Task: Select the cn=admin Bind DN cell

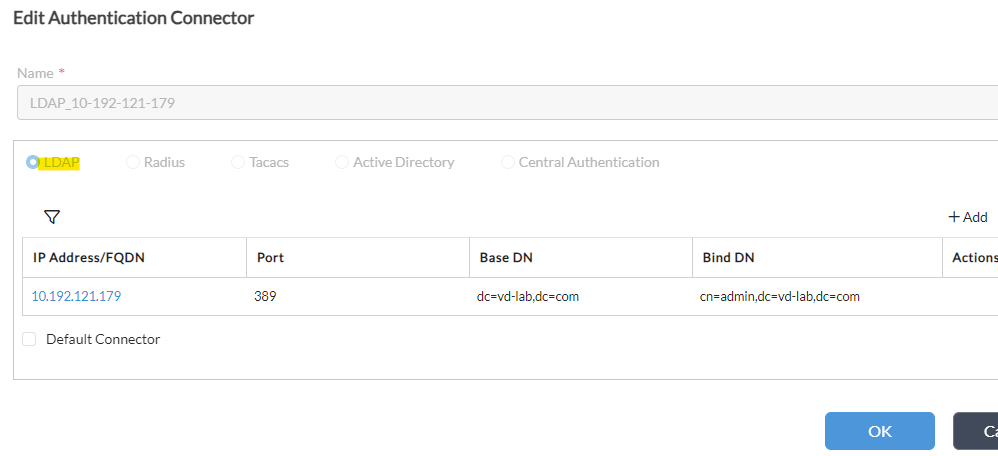Action: [x=817, y=296]
